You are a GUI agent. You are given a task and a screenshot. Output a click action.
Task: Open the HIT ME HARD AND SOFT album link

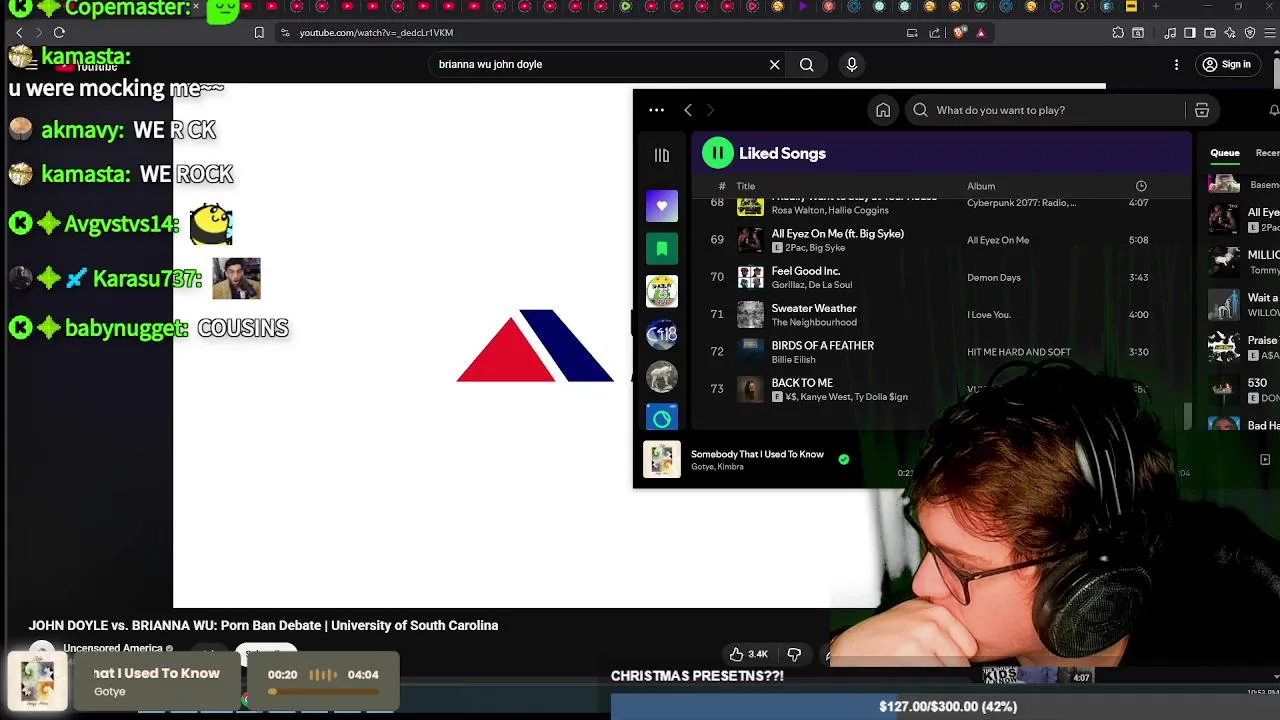point(1019,352)
